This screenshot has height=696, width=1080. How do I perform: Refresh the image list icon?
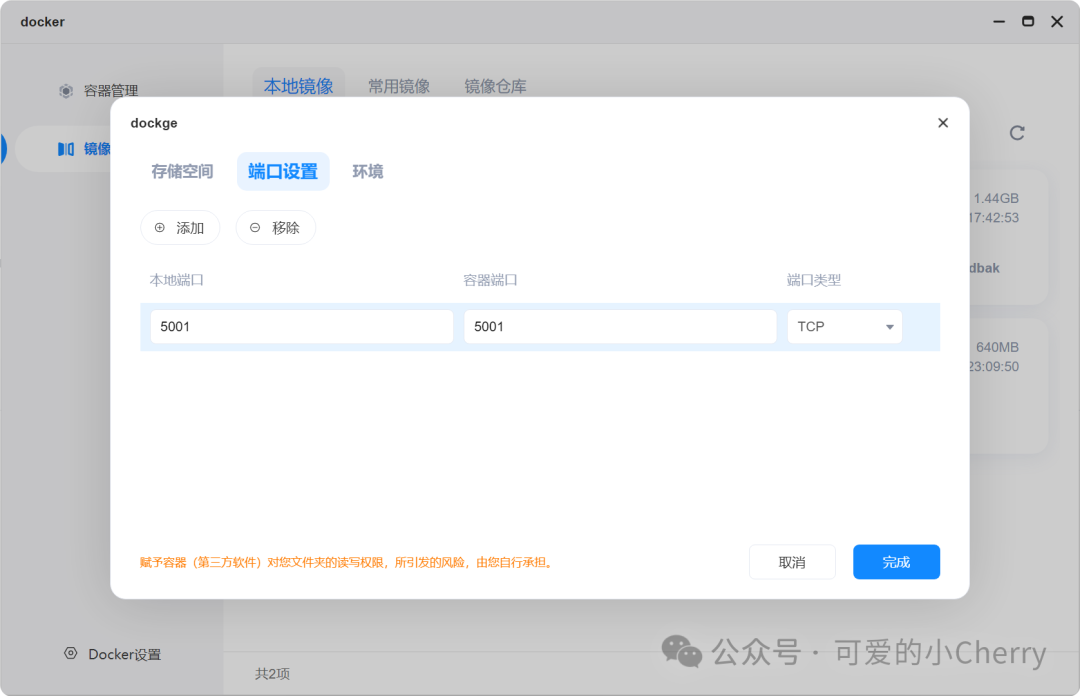pos(1017,133)
